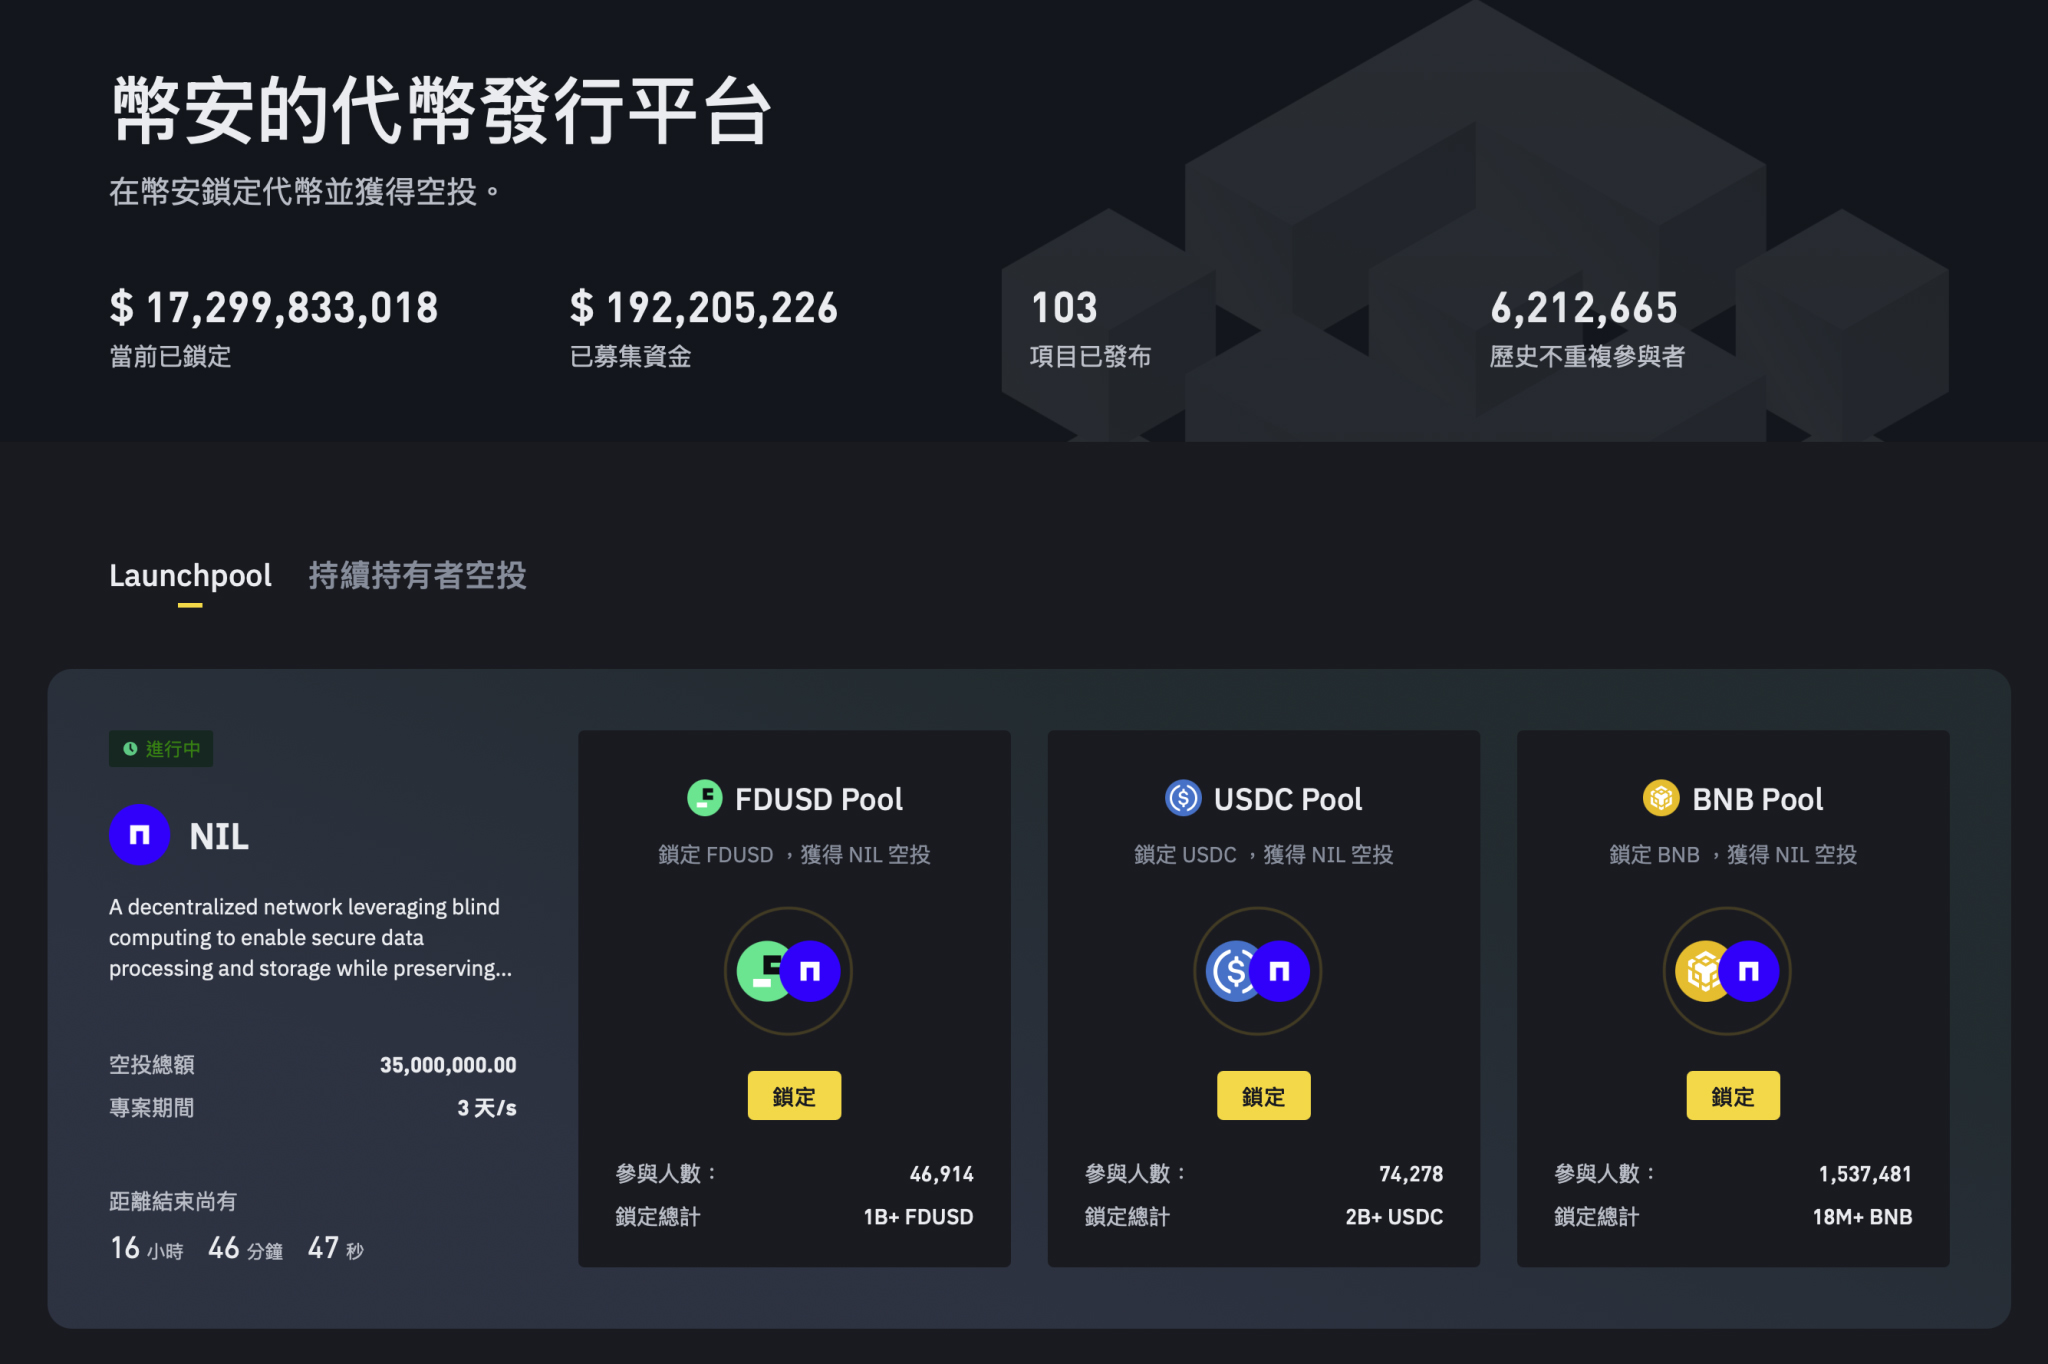Click the clock icon in the 進行中 badge
2048x1364 pixels.
[x=130, y=748]
